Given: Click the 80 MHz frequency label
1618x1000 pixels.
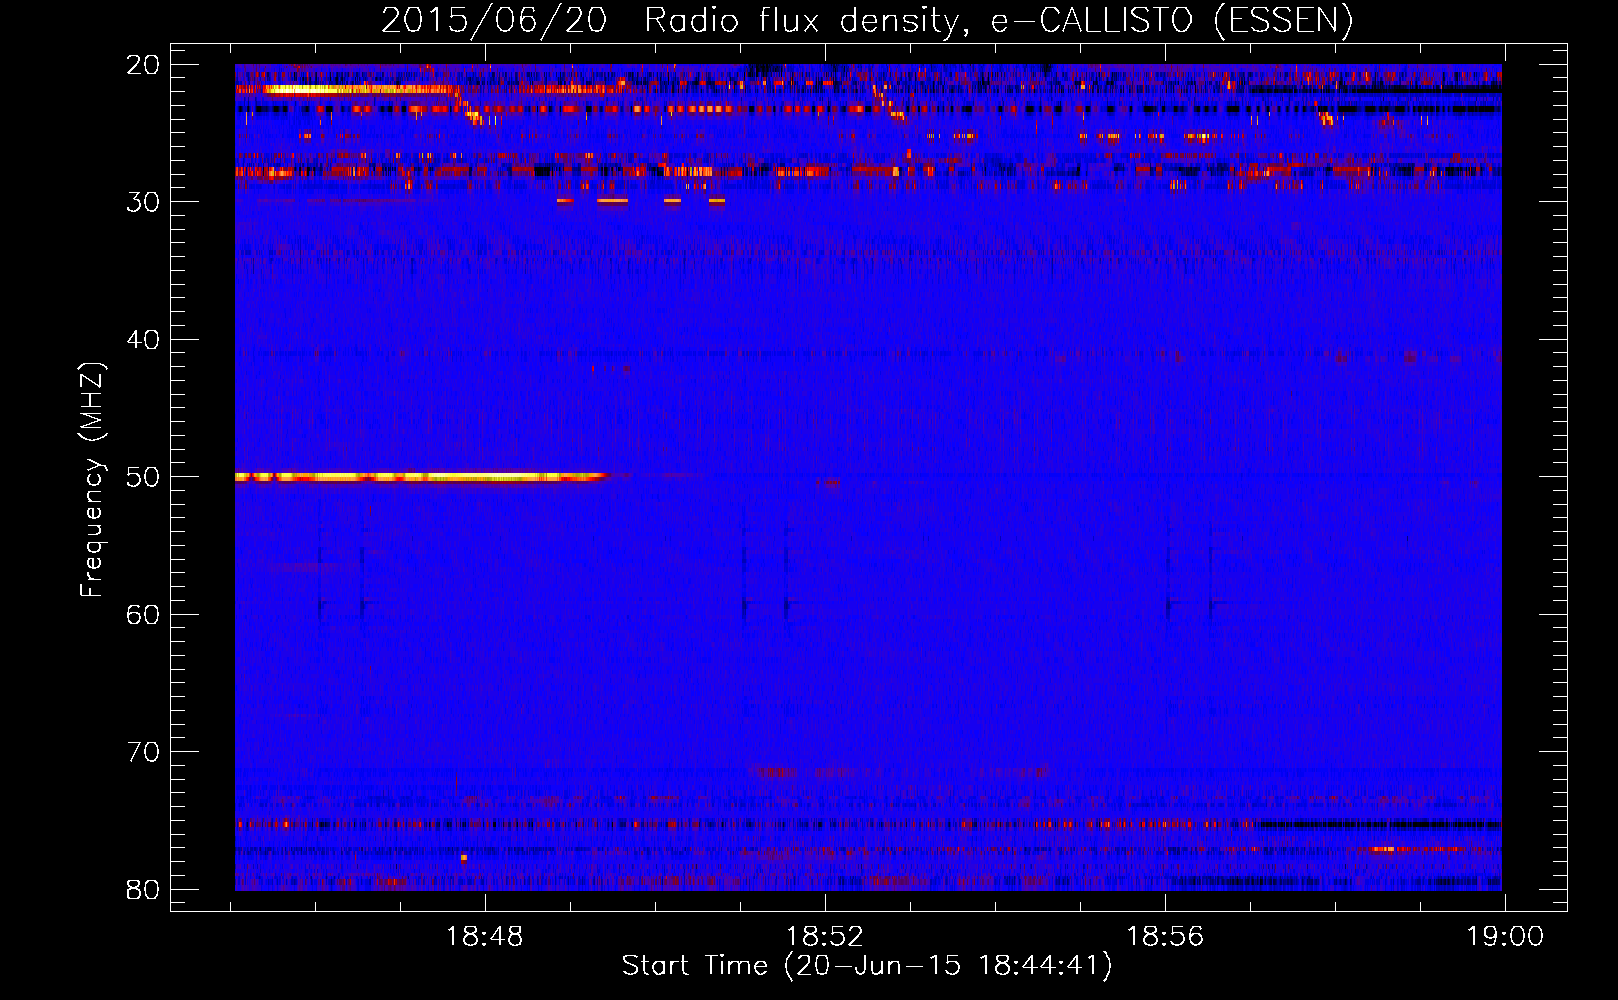Looking at the screenshot, I should 144,890.
